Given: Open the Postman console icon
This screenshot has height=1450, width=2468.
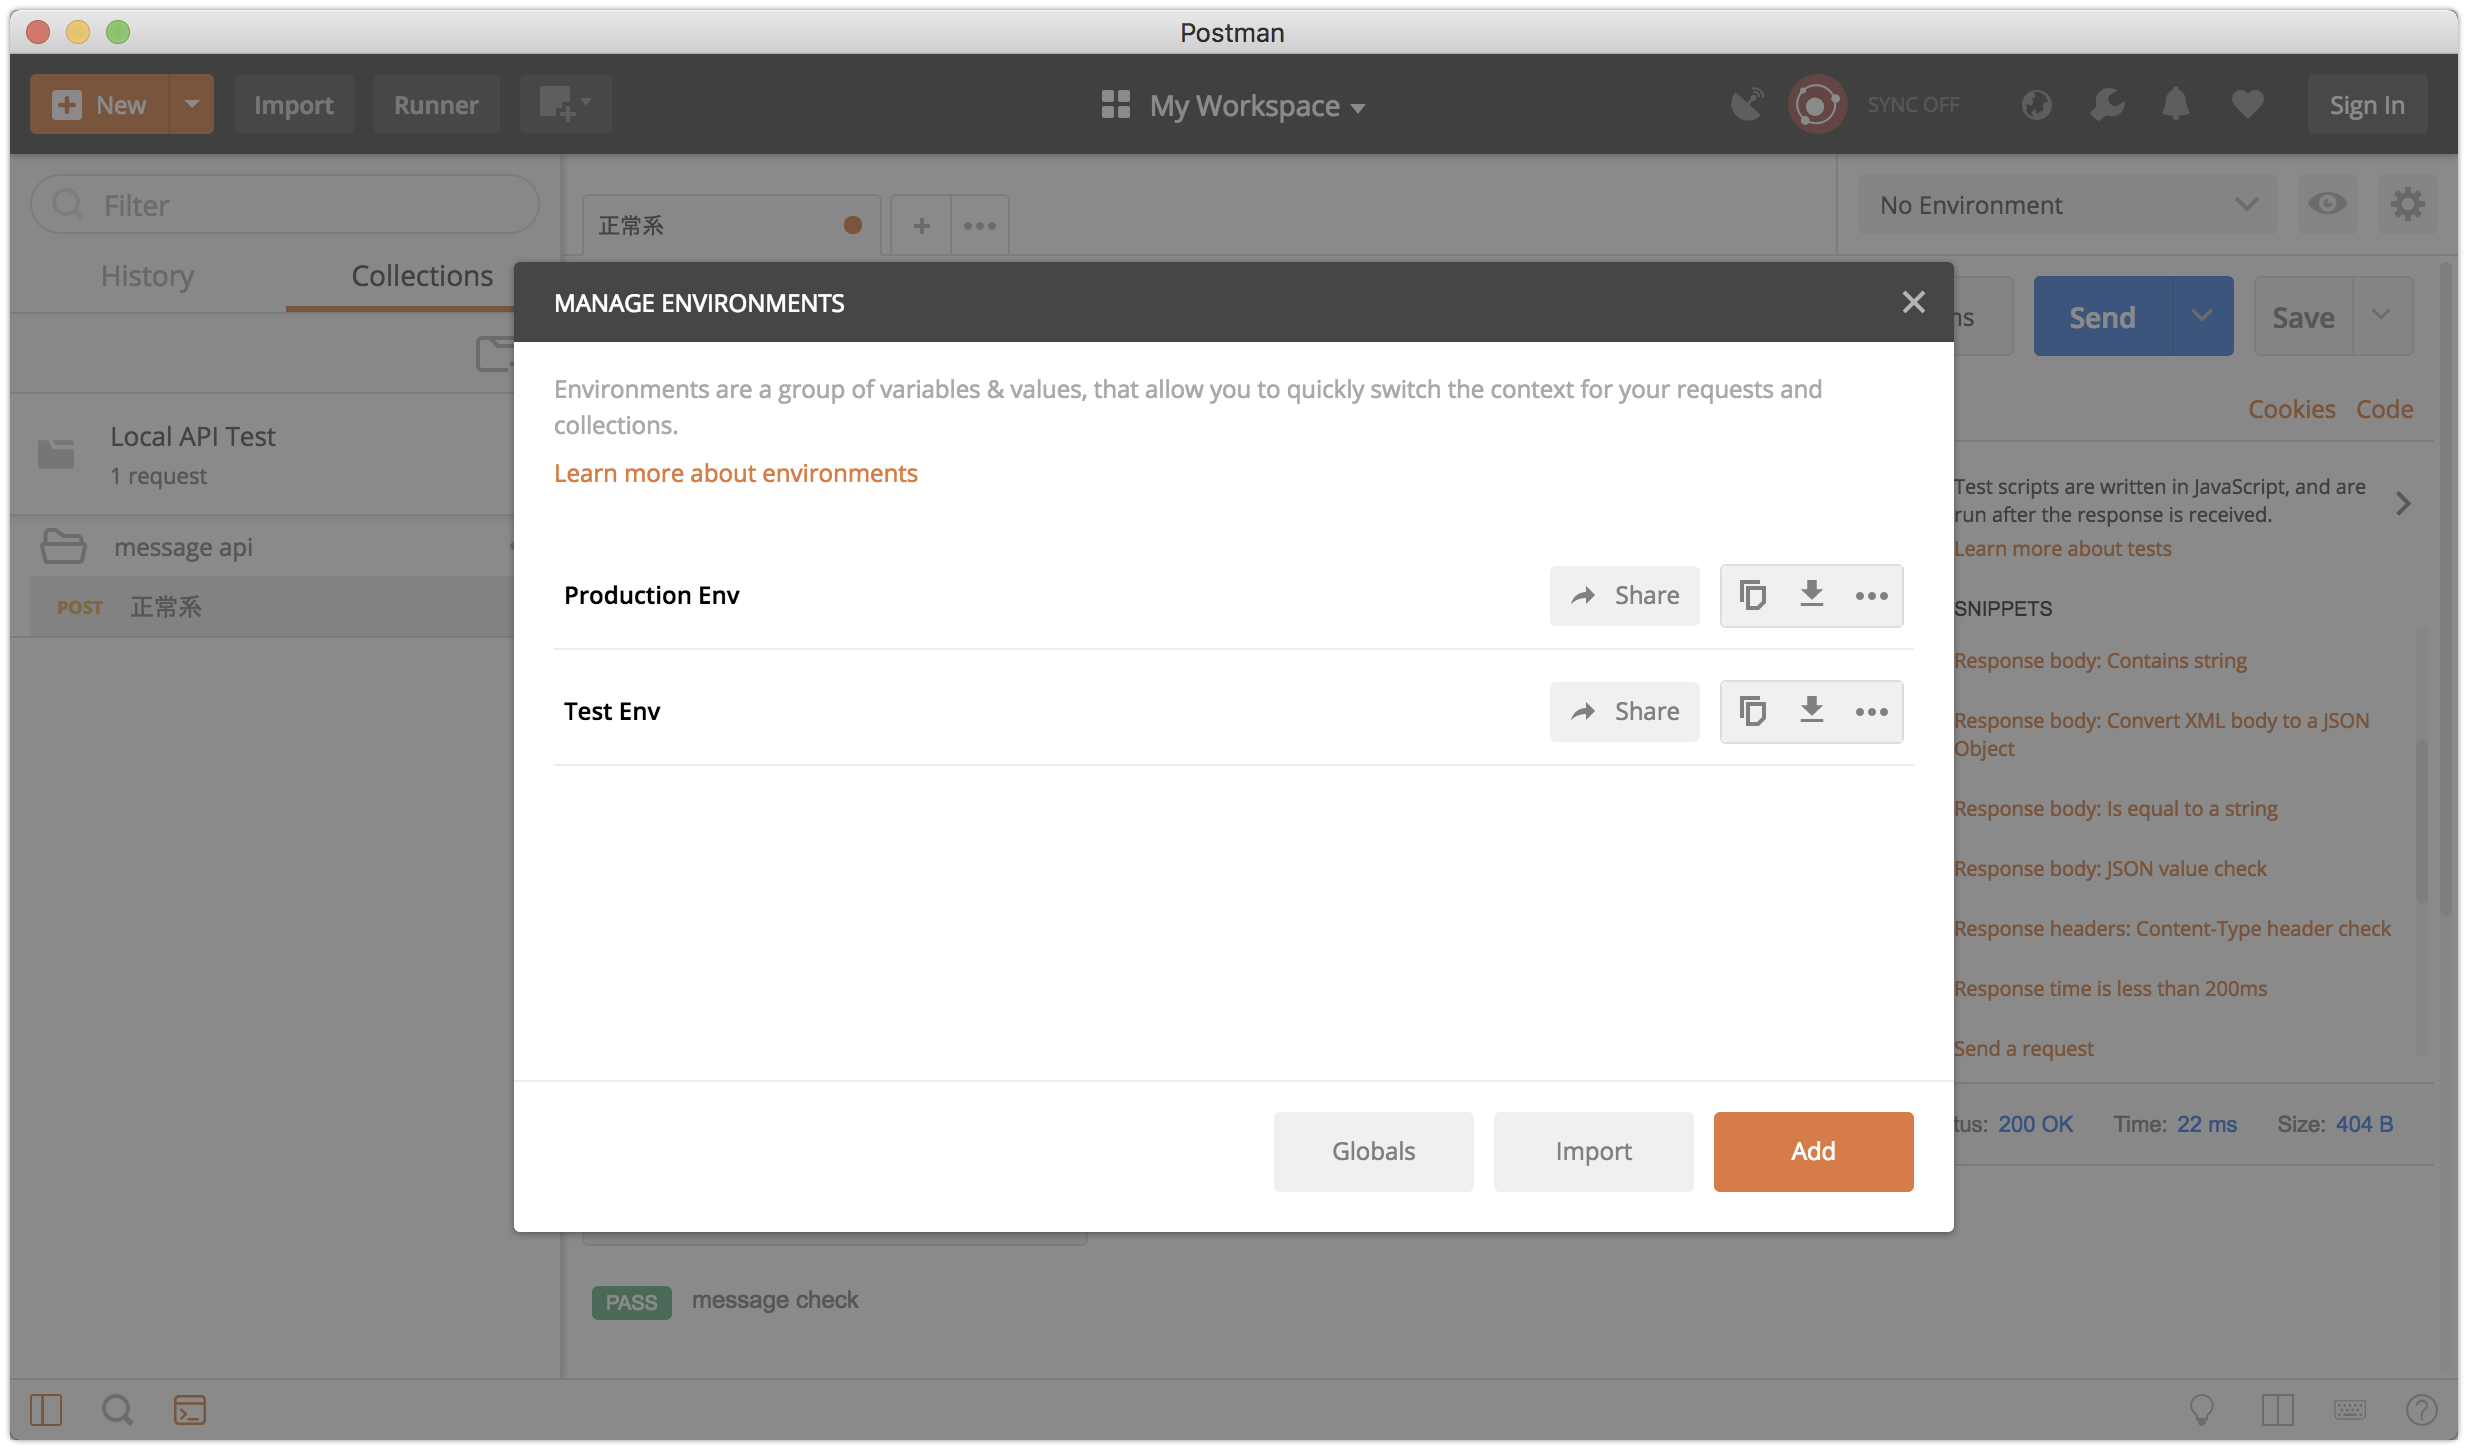Looking at the screenshot, I should pyautogui.click(x=189, y=1410).
